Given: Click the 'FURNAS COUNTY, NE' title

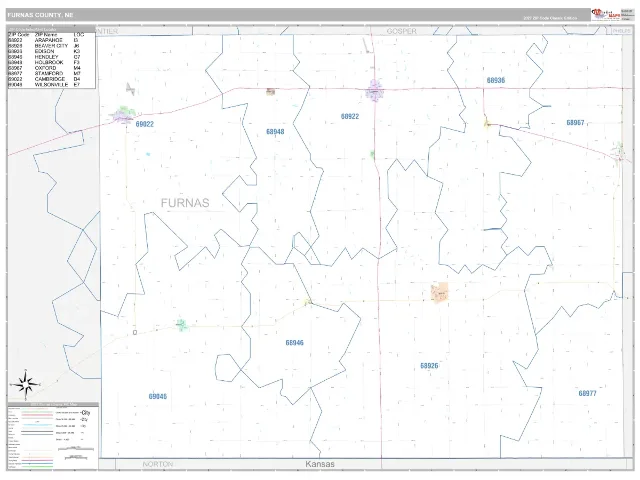Looking at the screenshot, I should tap(40, 15).
